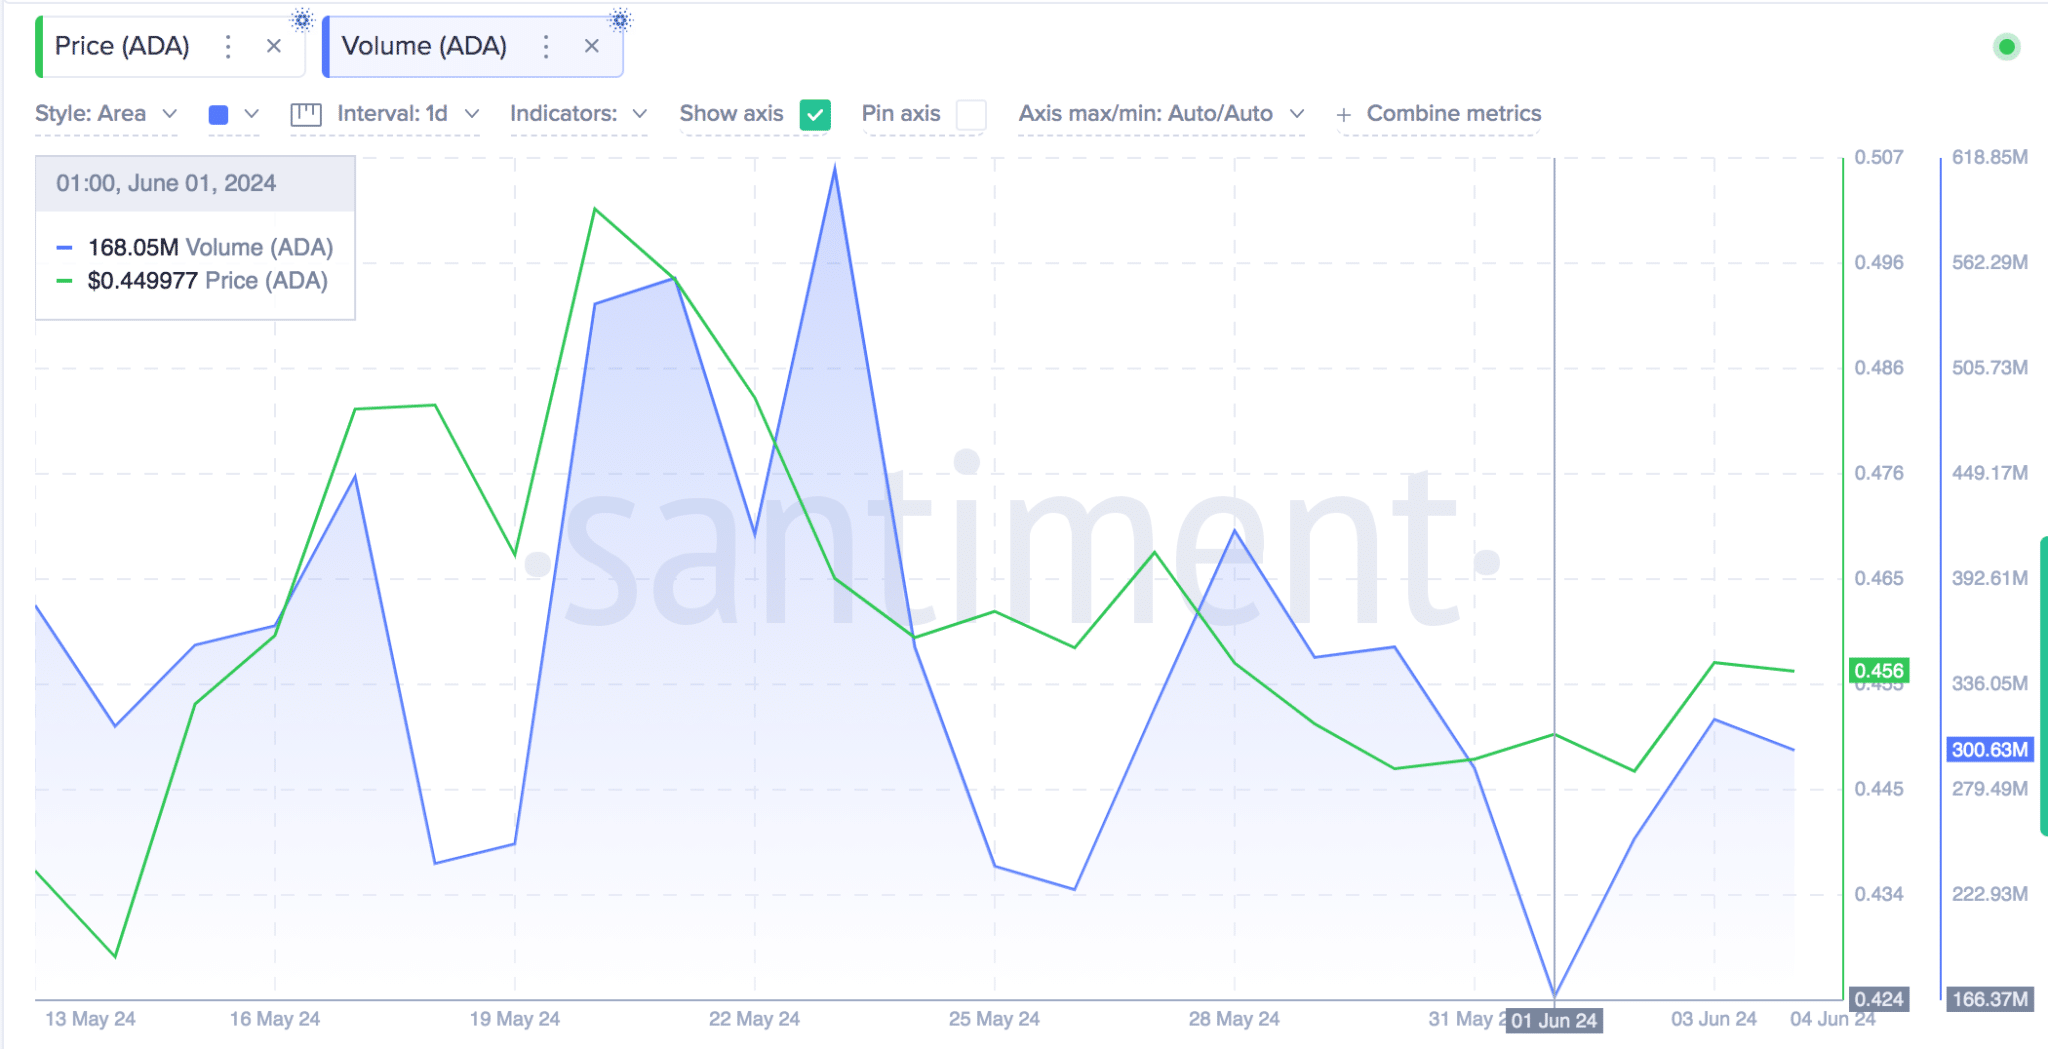Open Axis max/min Auto/Auto dropdown

tap(1161, 114)
